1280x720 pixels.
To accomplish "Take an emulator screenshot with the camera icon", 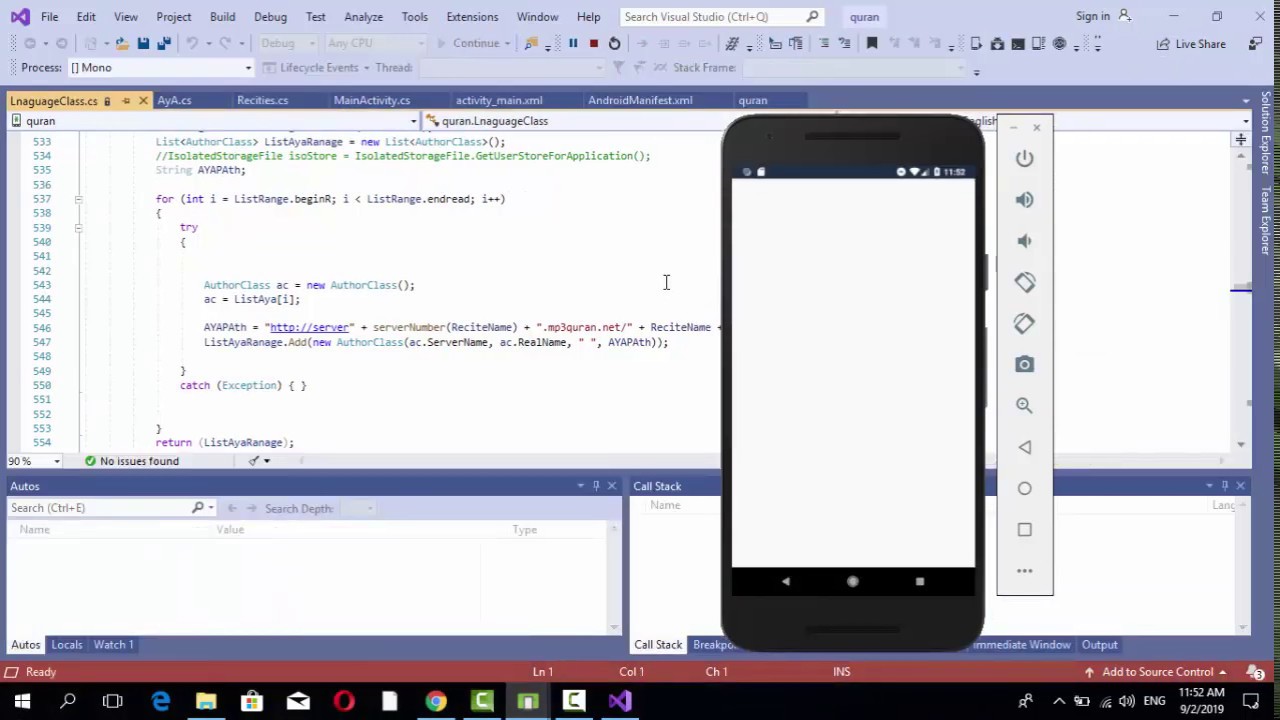I will click(x=1024, y=365).
